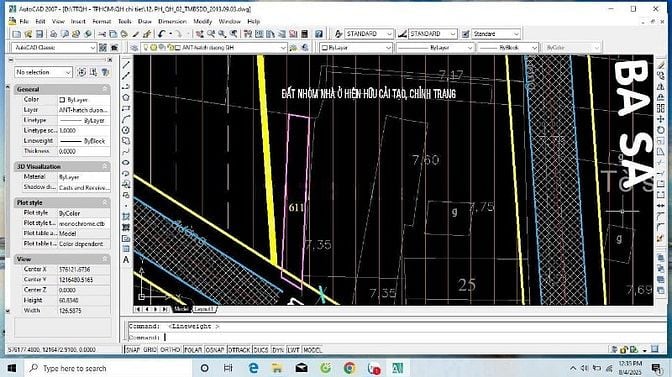Click the Zoom Previous icon
This screenshot has height=377, width=672.
234,34
